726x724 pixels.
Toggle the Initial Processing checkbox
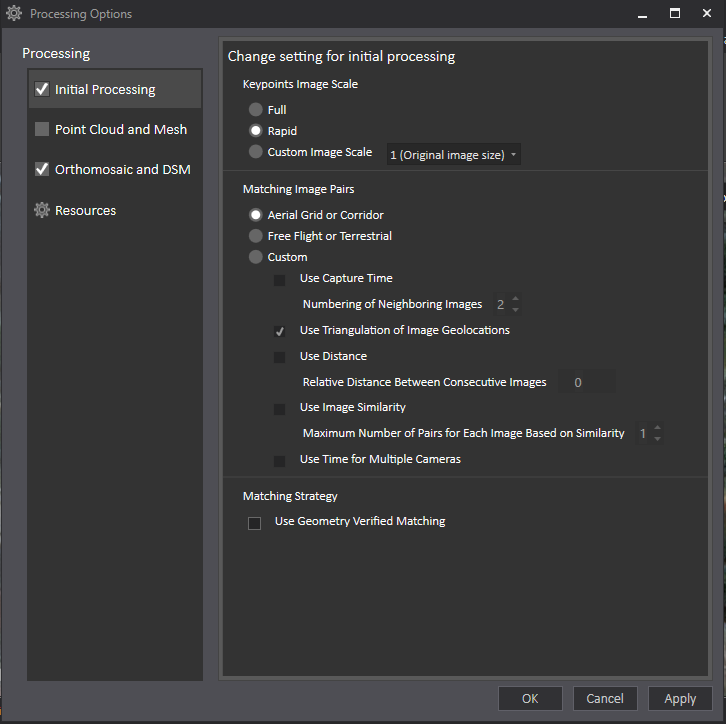[x=42, y=89]
